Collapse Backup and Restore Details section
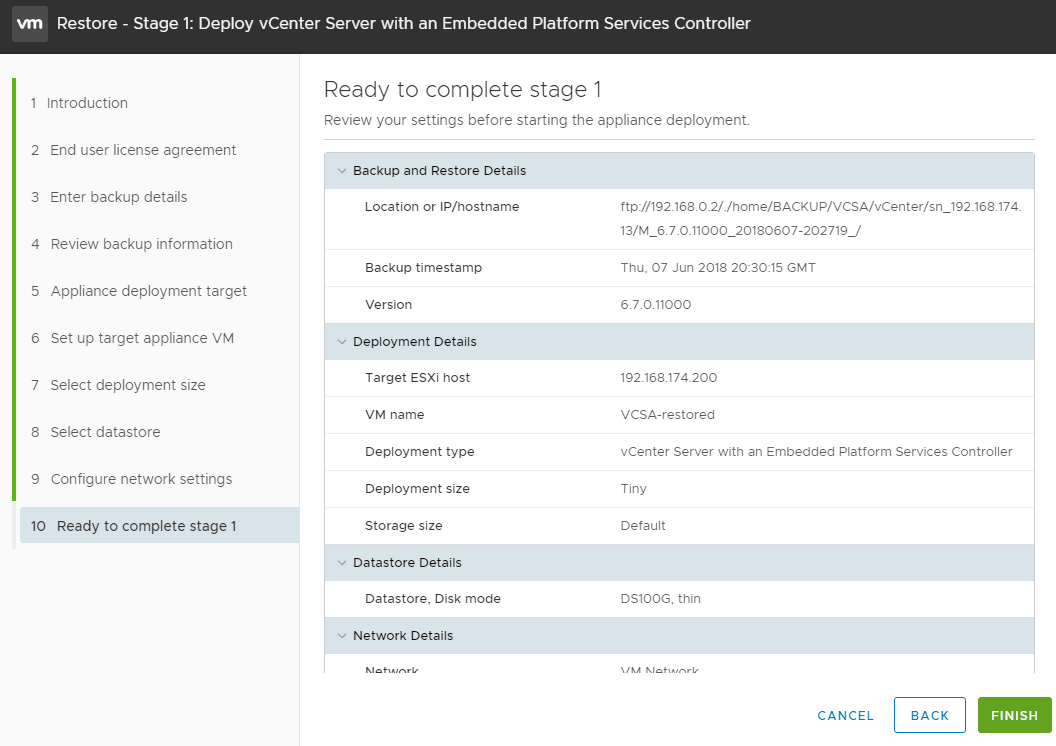 click(x=342, y=171)
